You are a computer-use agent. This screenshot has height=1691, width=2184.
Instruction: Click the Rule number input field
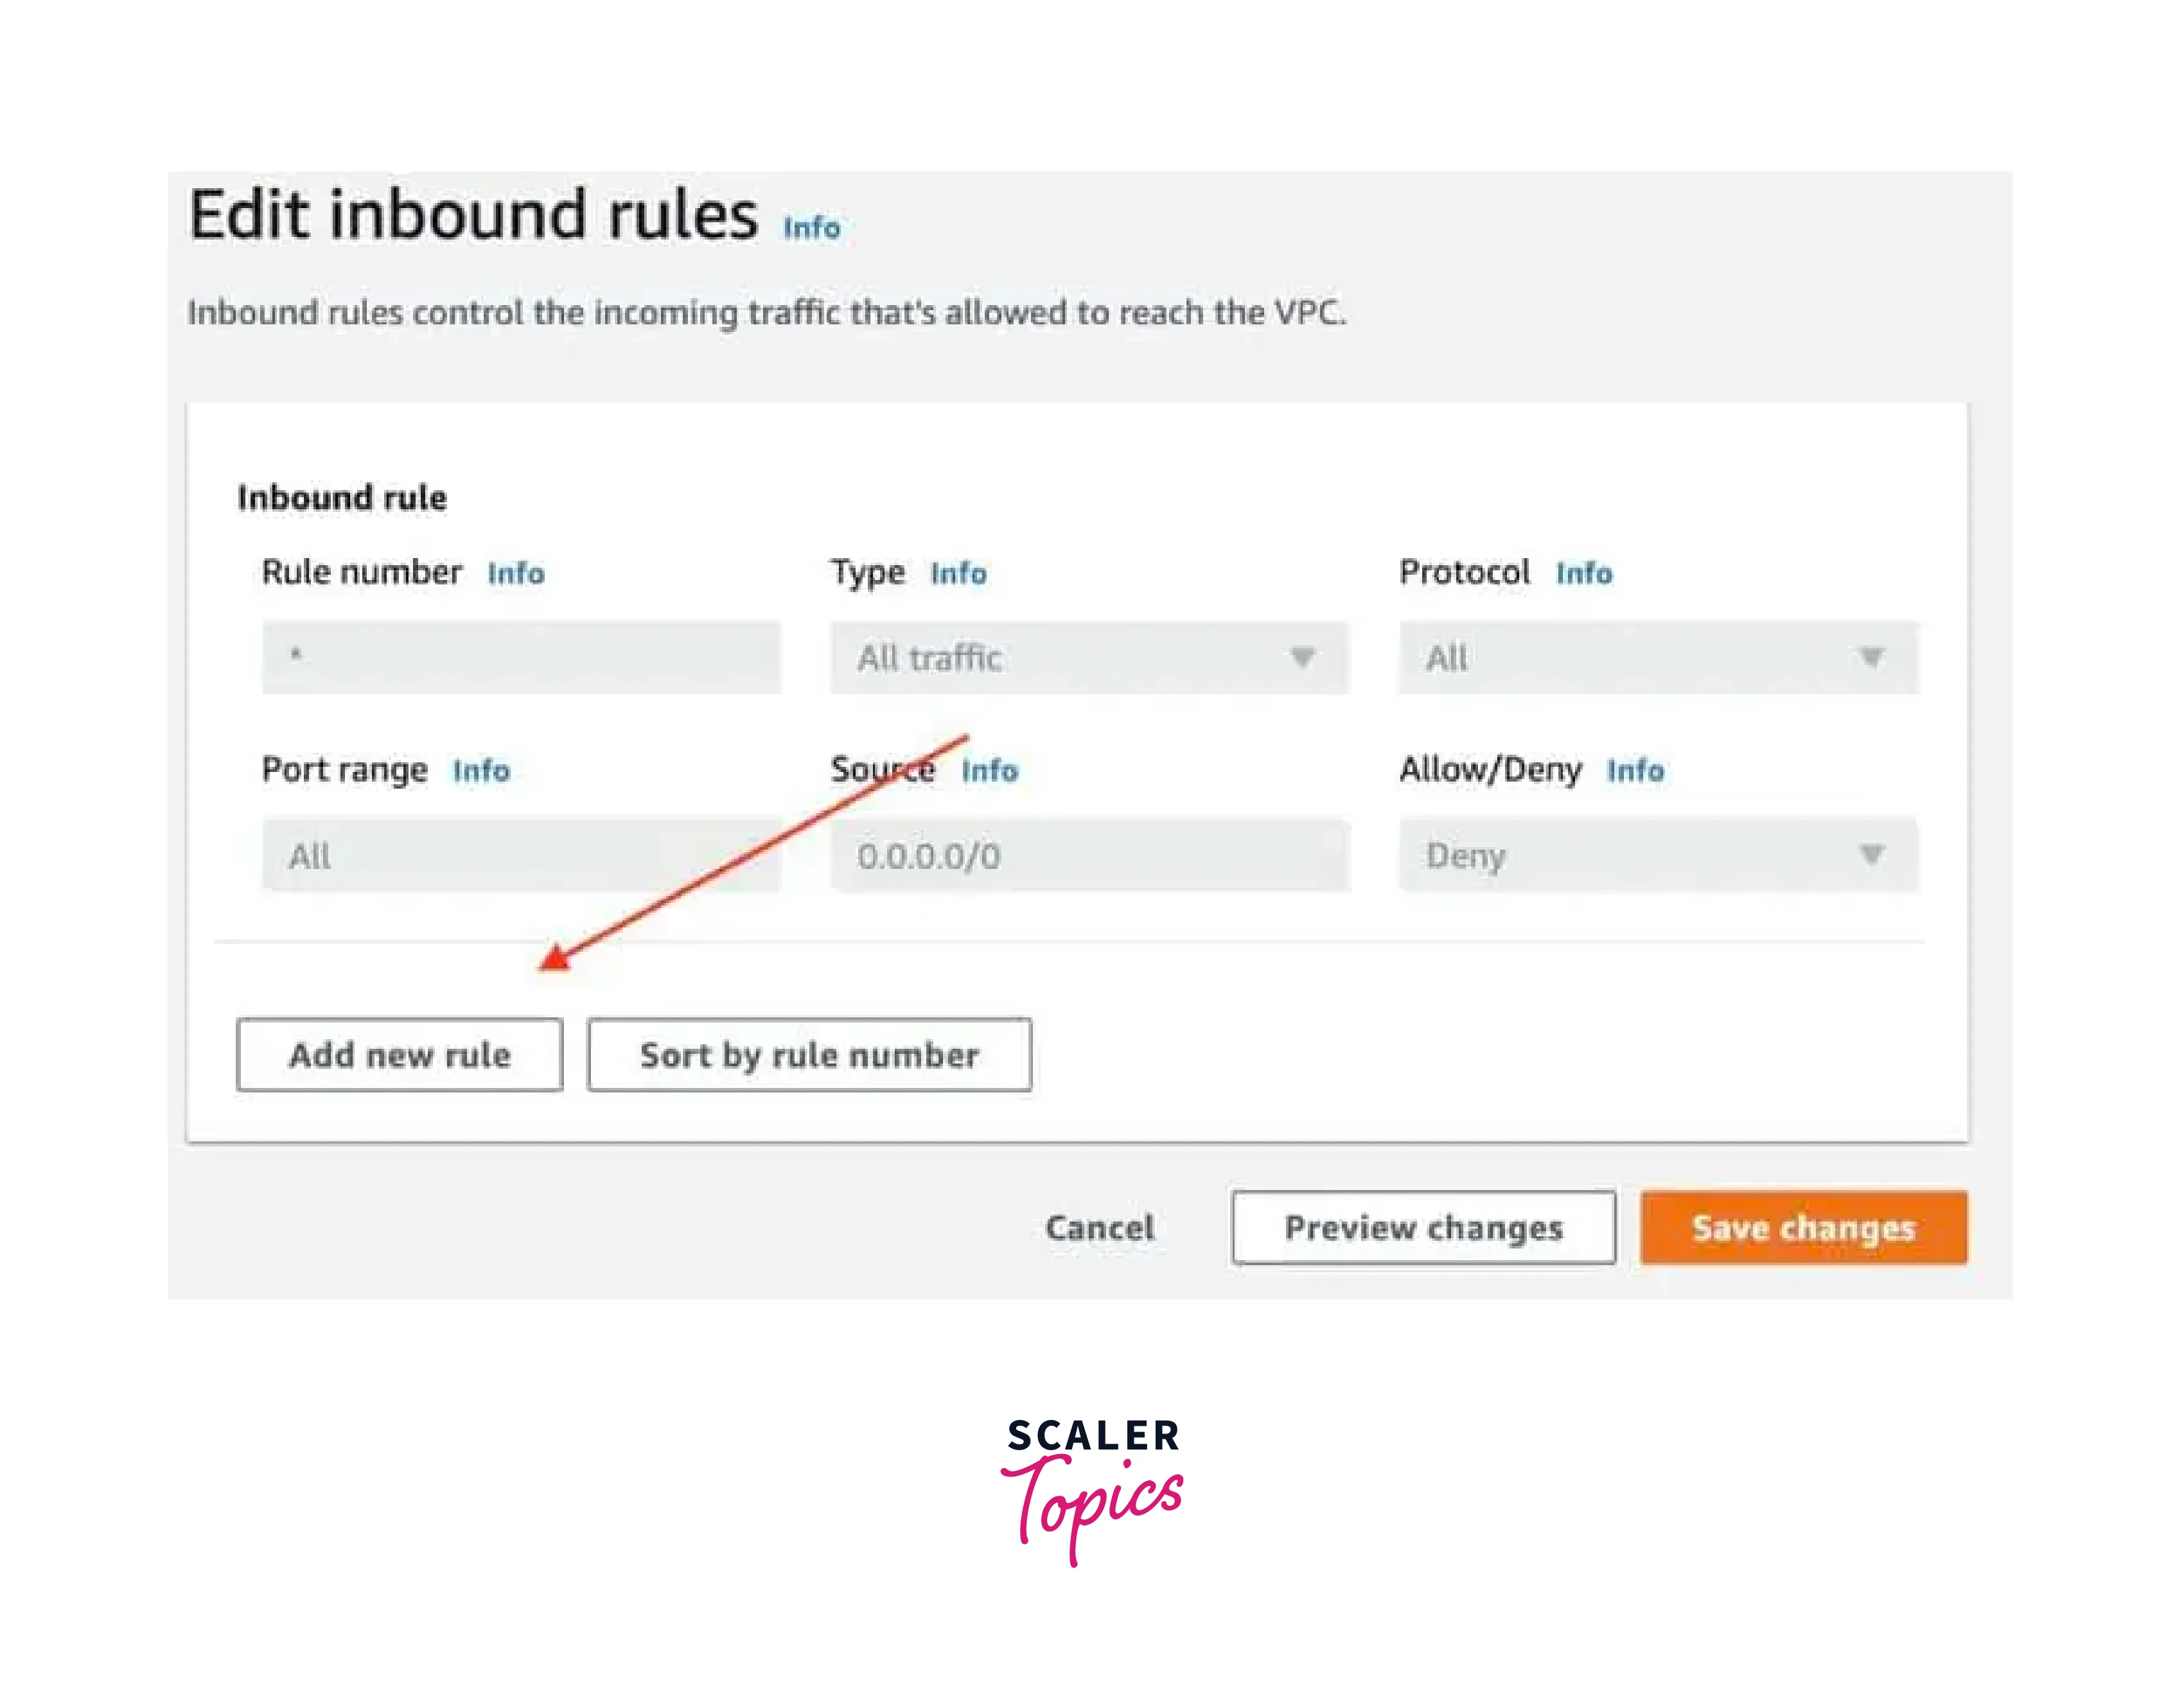[x=521, y=658]
